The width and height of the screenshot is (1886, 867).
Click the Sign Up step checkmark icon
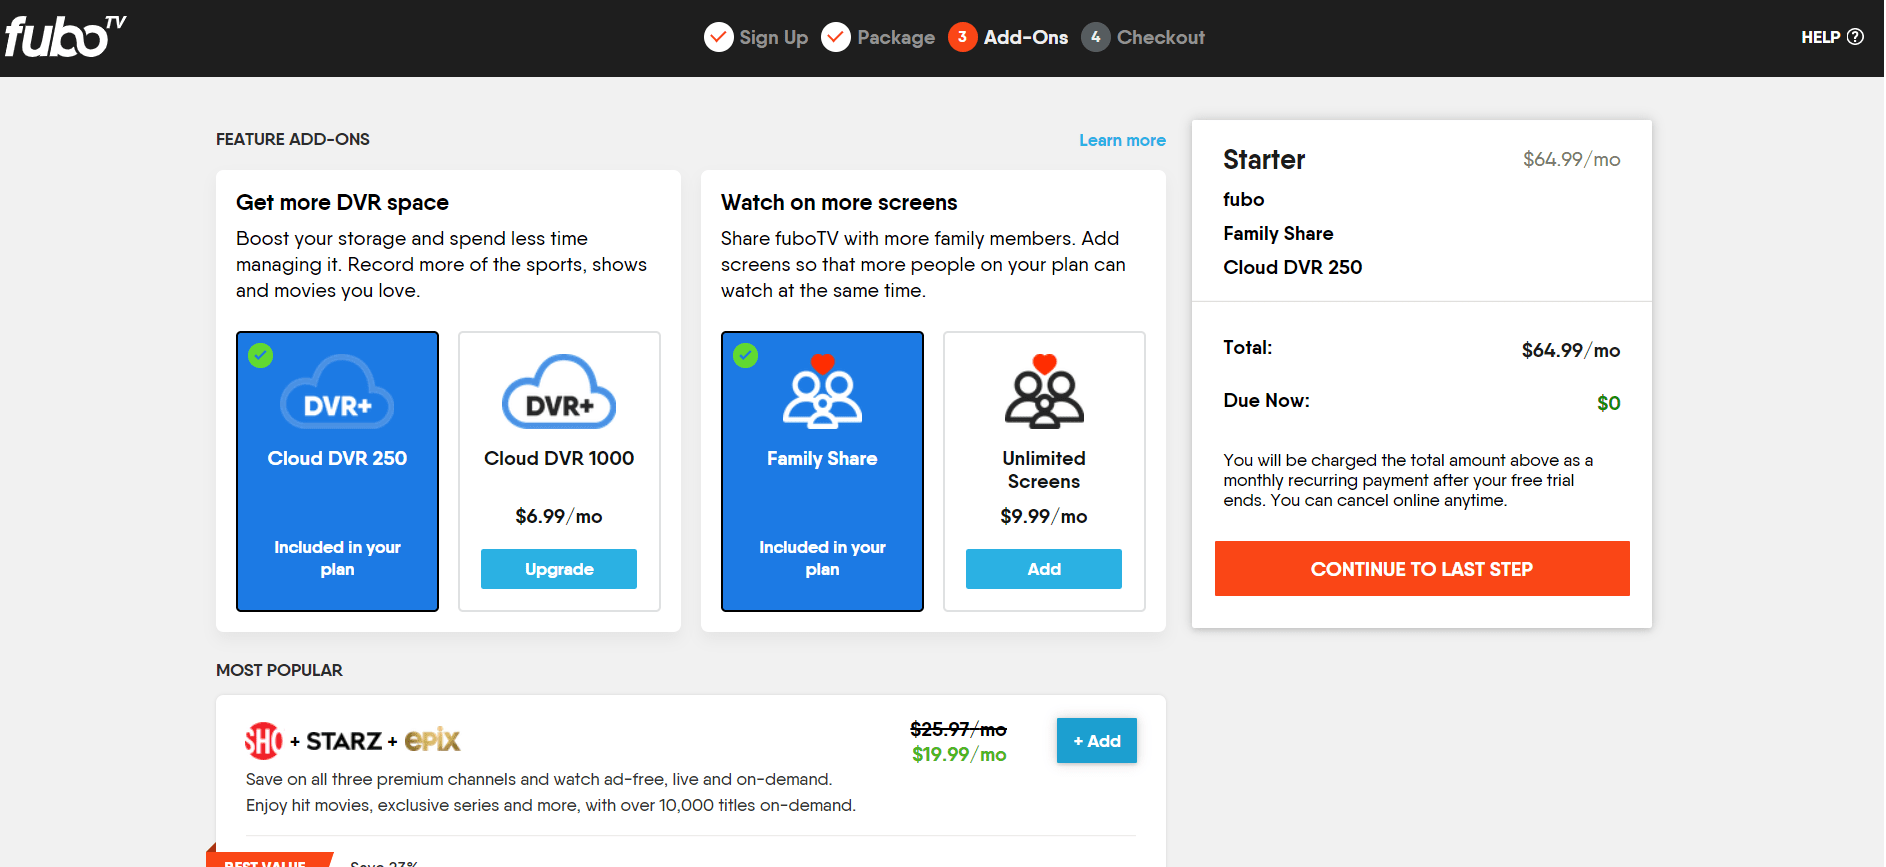[x=718, y=37]
